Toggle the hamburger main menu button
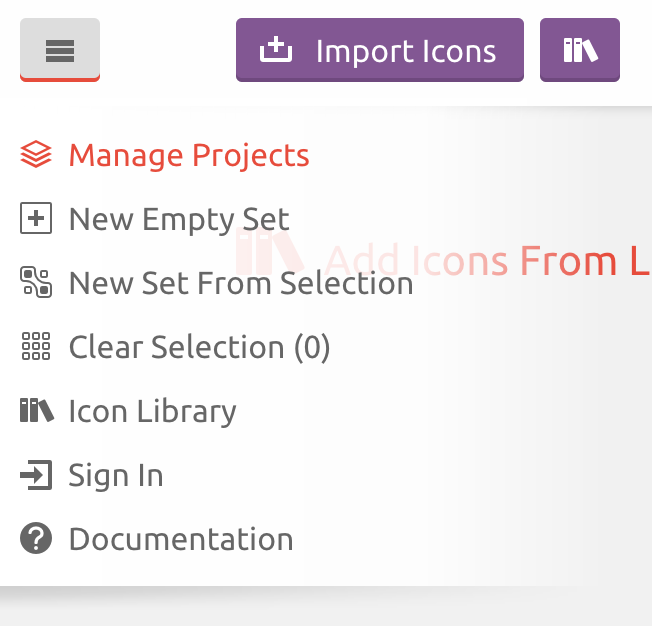This screenshot has width=652, height=626. point(60,50)
